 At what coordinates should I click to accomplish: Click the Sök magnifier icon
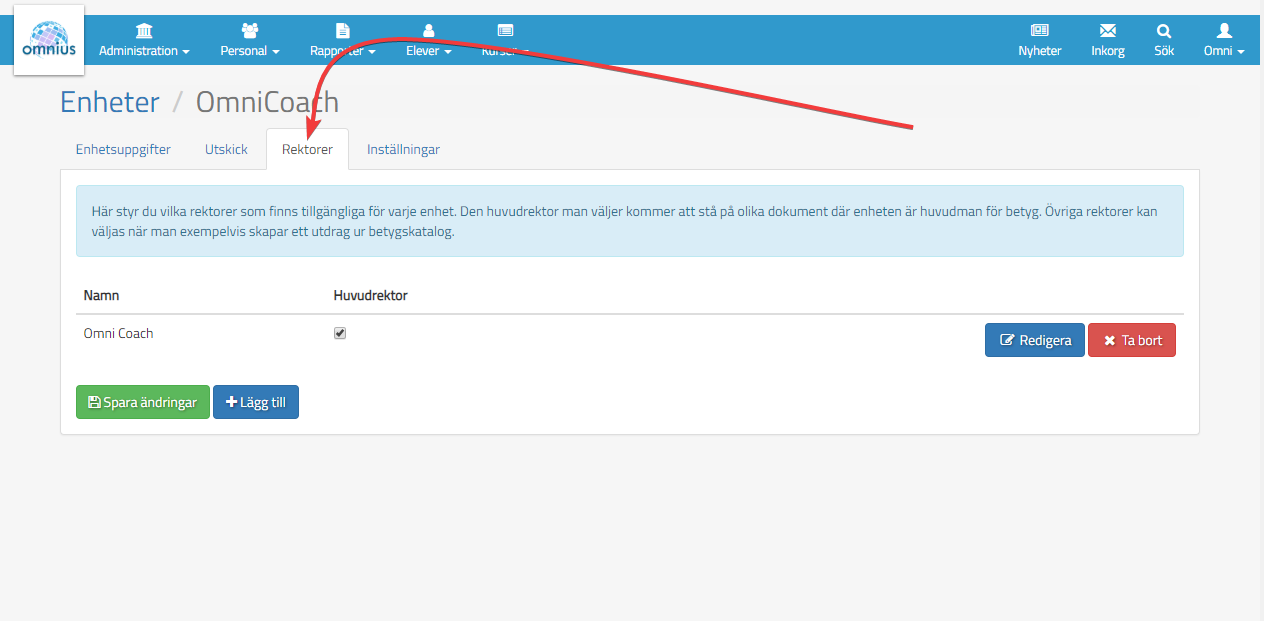[1164, 31]
